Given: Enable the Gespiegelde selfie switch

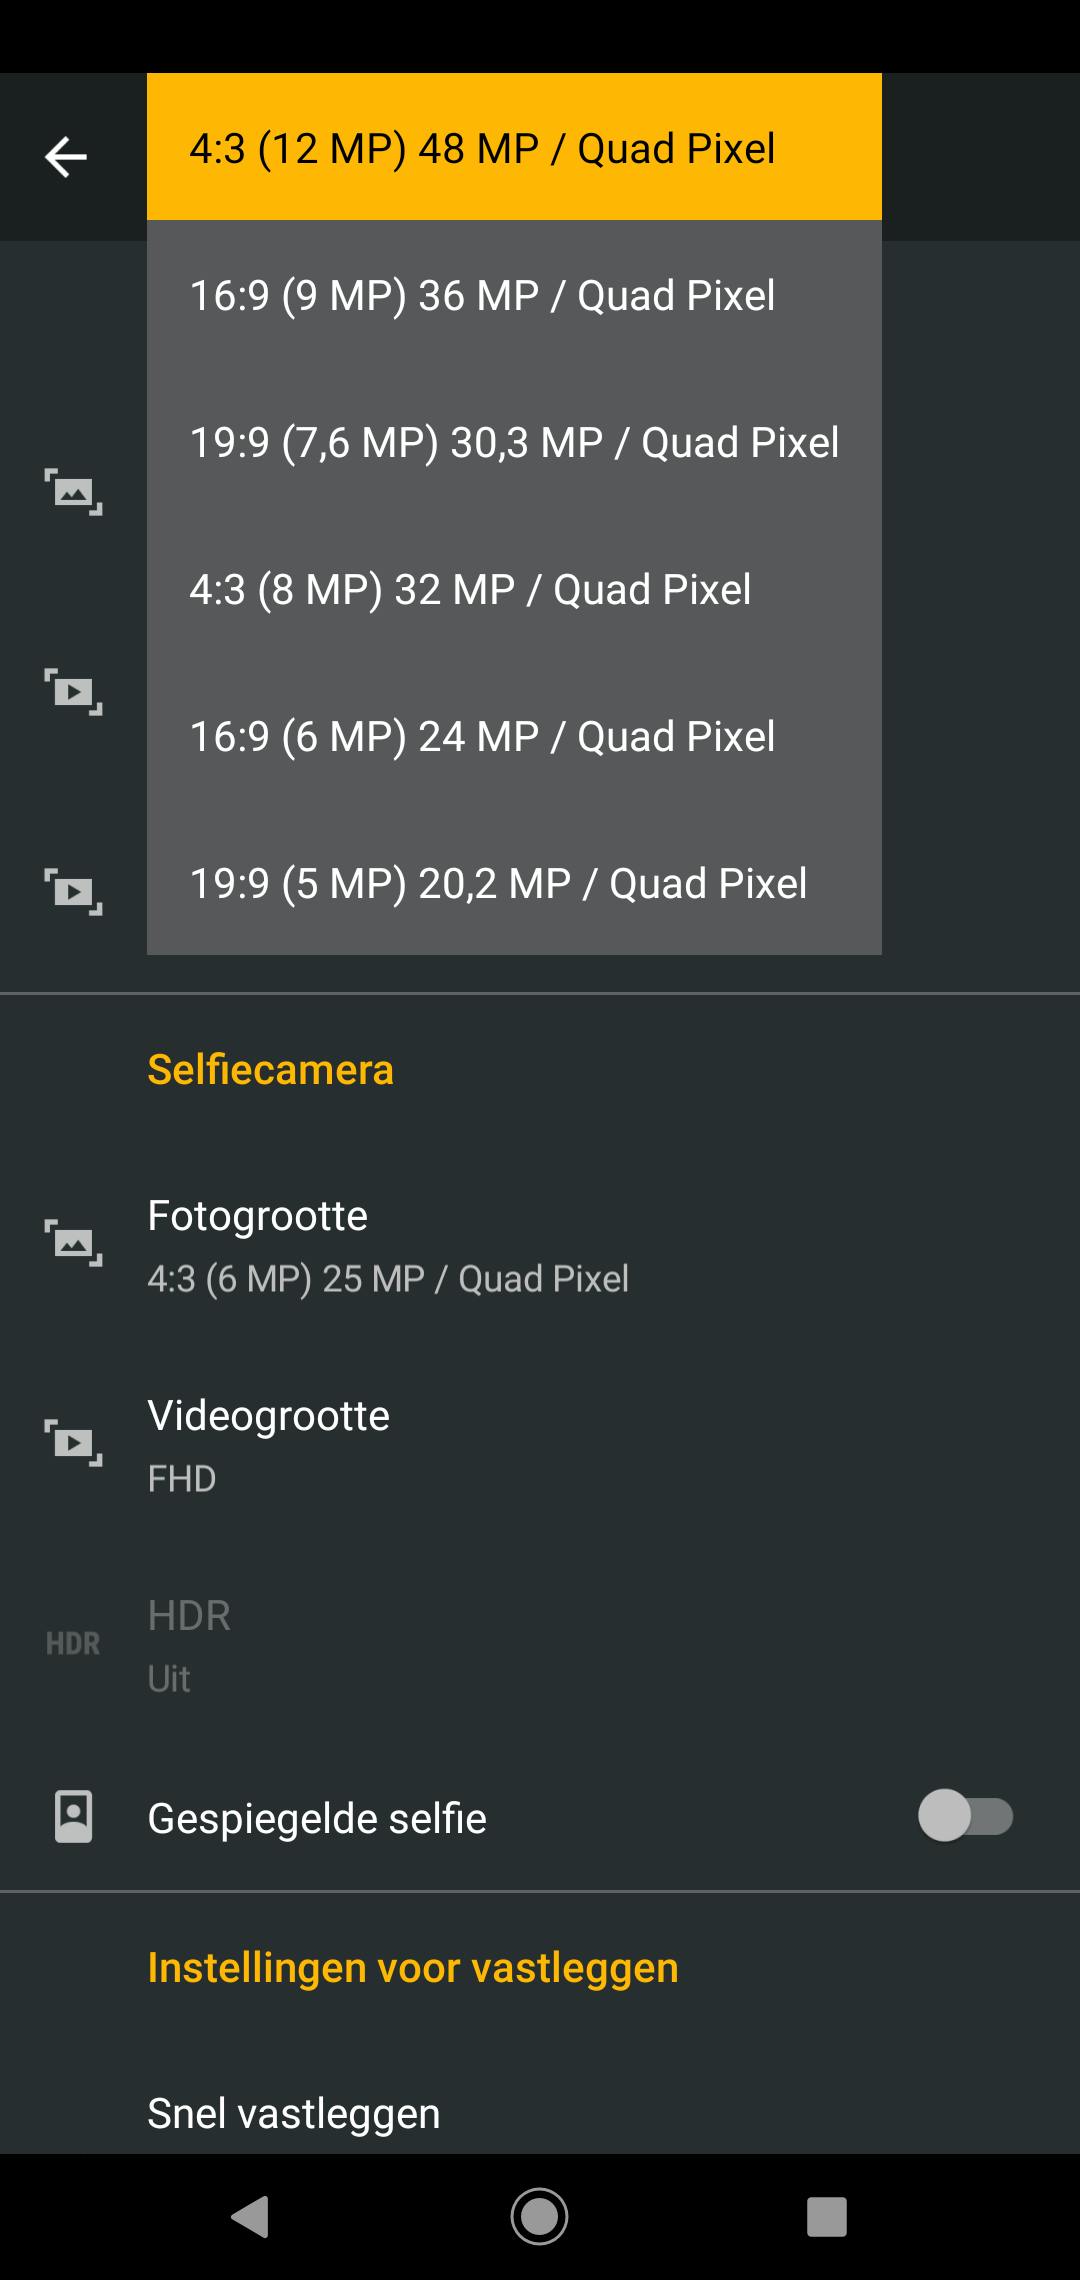Looking at the screenshot, I should coord(965,1816).
